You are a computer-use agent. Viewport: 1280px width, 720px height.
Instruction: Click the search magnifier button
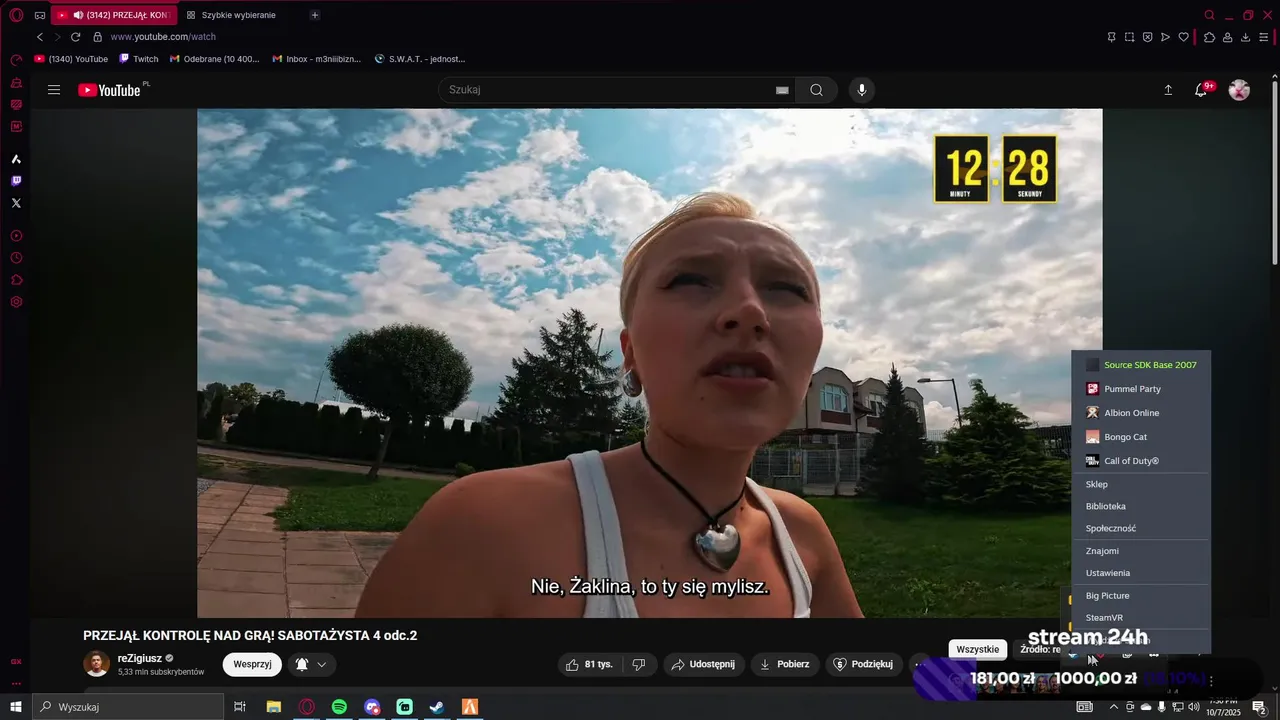click(x=817, y=90)
